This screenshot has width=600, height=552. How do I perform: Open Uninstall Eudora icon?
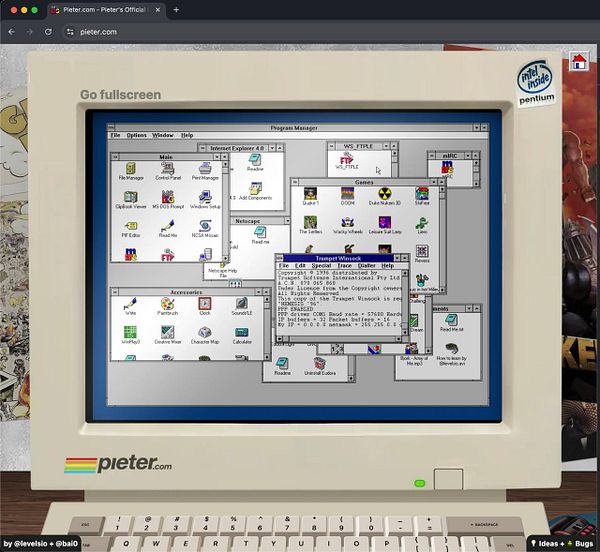click(x=320, y=366)
